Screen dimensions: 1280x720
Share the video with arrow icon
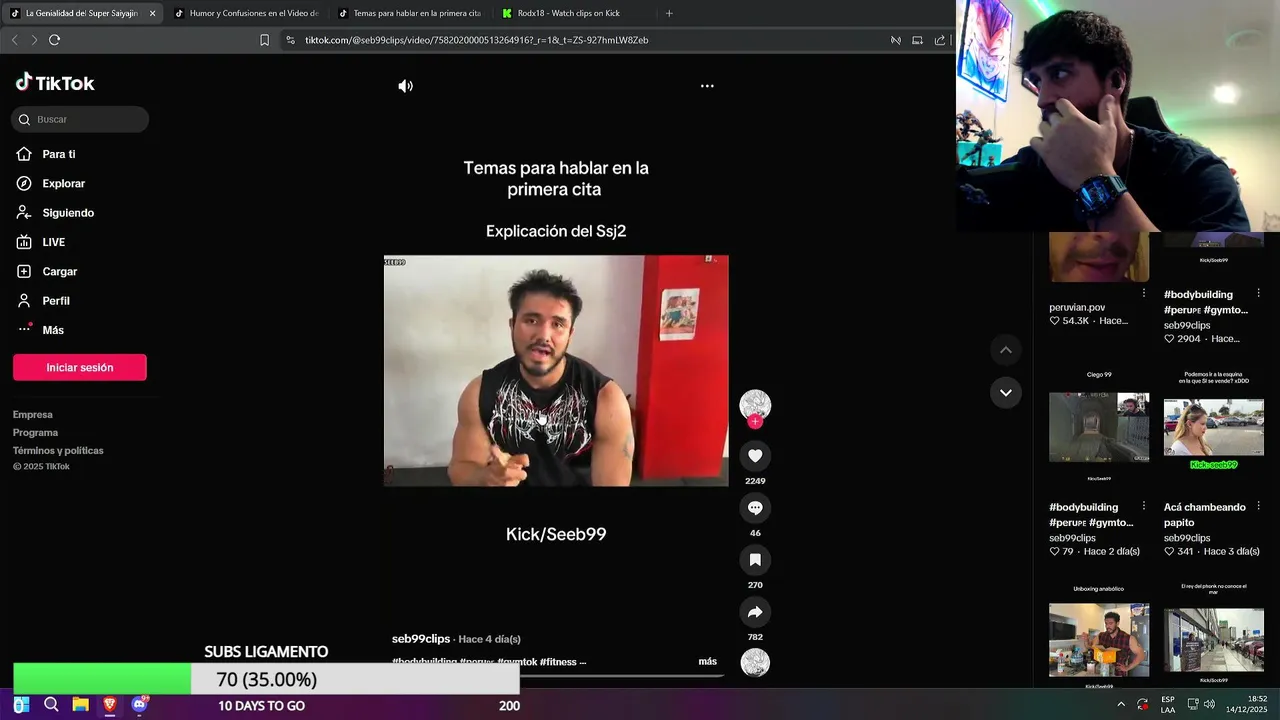tap(755, 612)
